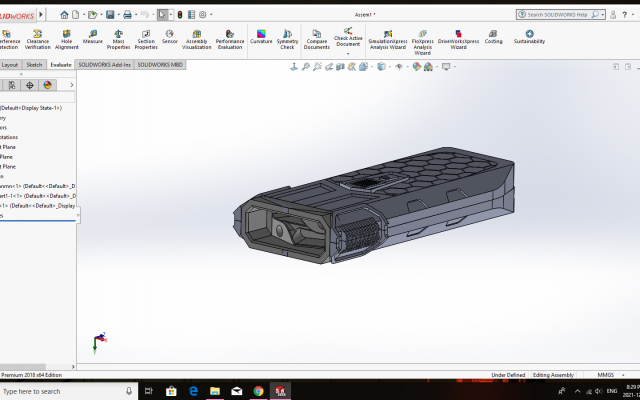Open the Clearance Verification tool

click(x=38, y=40)
